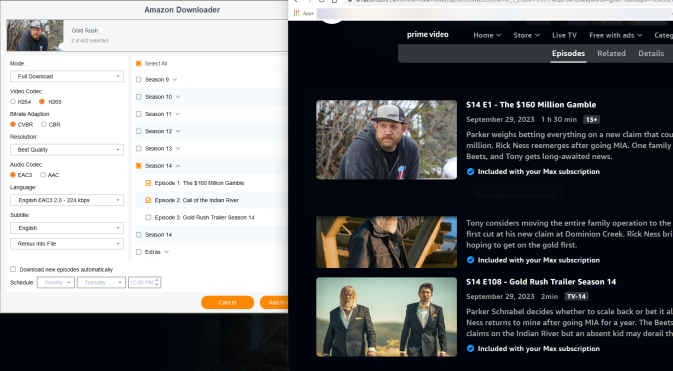673x371 pixels.
Task: Click the Add to queue button
Action: (x=274, y=302)
